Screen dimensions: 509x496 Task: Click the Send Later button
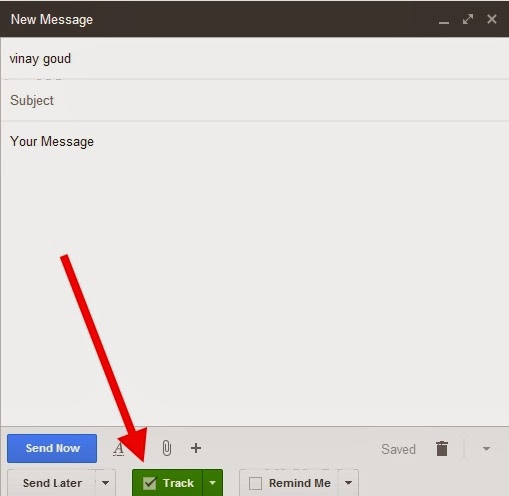(x=52, y=483)
